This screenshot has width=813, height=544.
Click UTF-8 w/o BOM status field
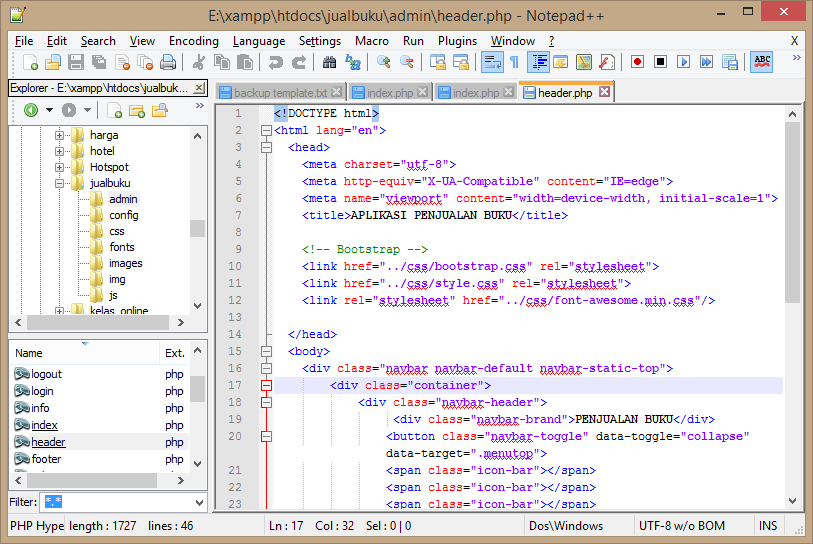click(681, 526)
